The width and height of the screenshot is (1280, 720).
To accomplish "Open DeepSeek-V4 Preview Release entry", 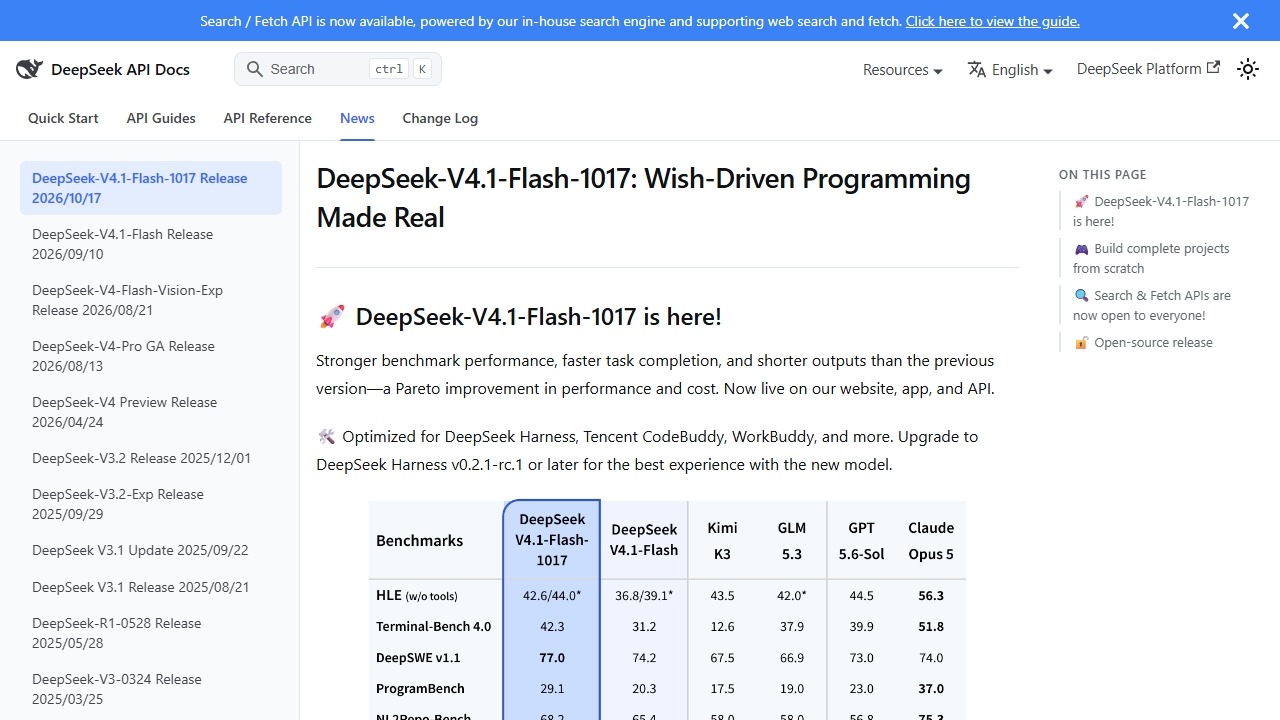I will [x=151, y=412].
